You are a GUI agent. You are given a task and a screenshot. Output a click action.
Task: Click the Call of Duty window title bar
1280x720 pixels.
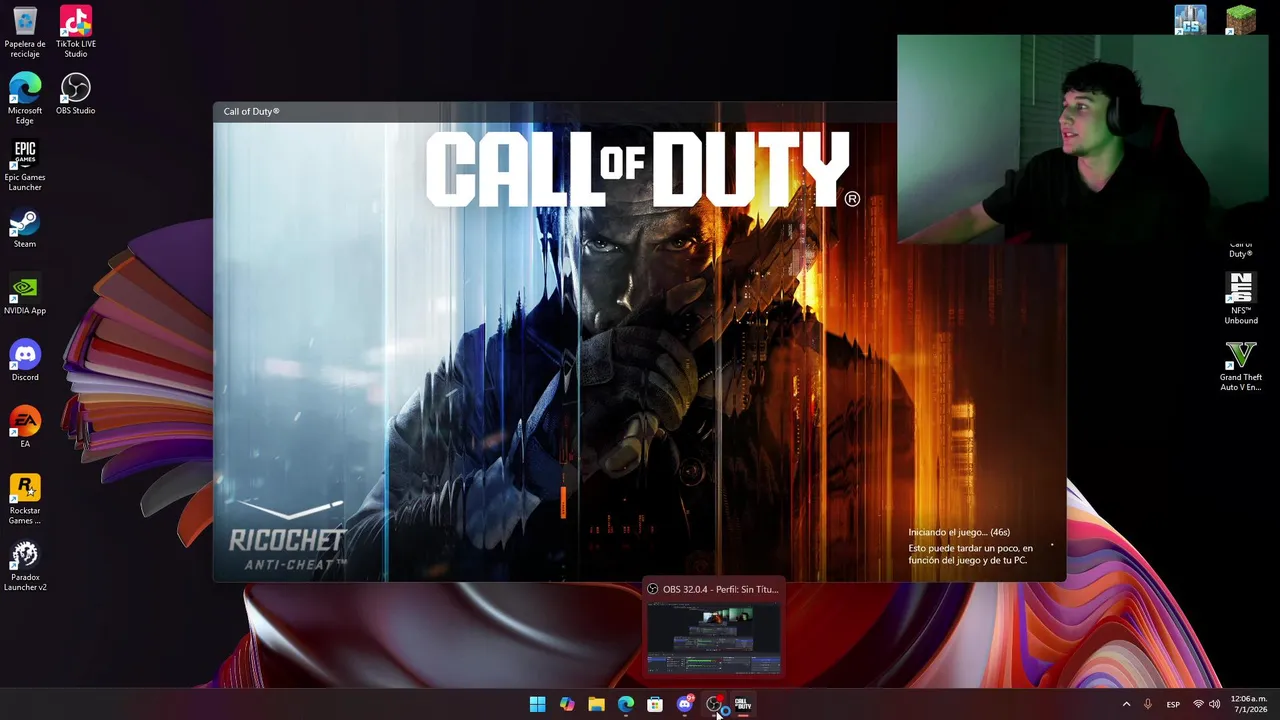click(555, 111)
